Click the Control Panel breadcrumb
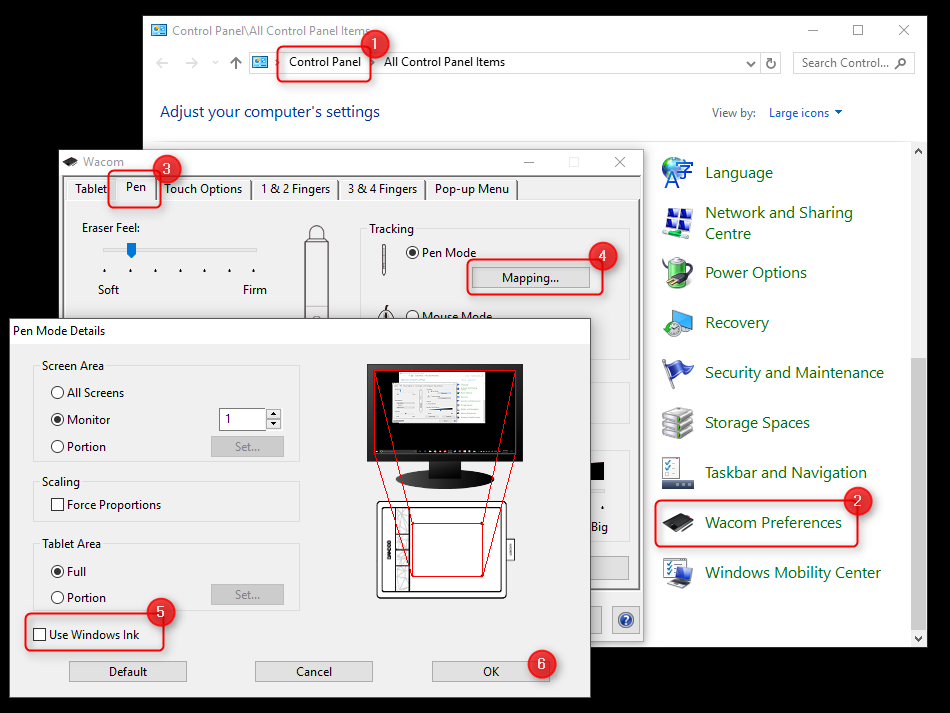Viewport: 950px width, 713px height. (x=325, y=62)
